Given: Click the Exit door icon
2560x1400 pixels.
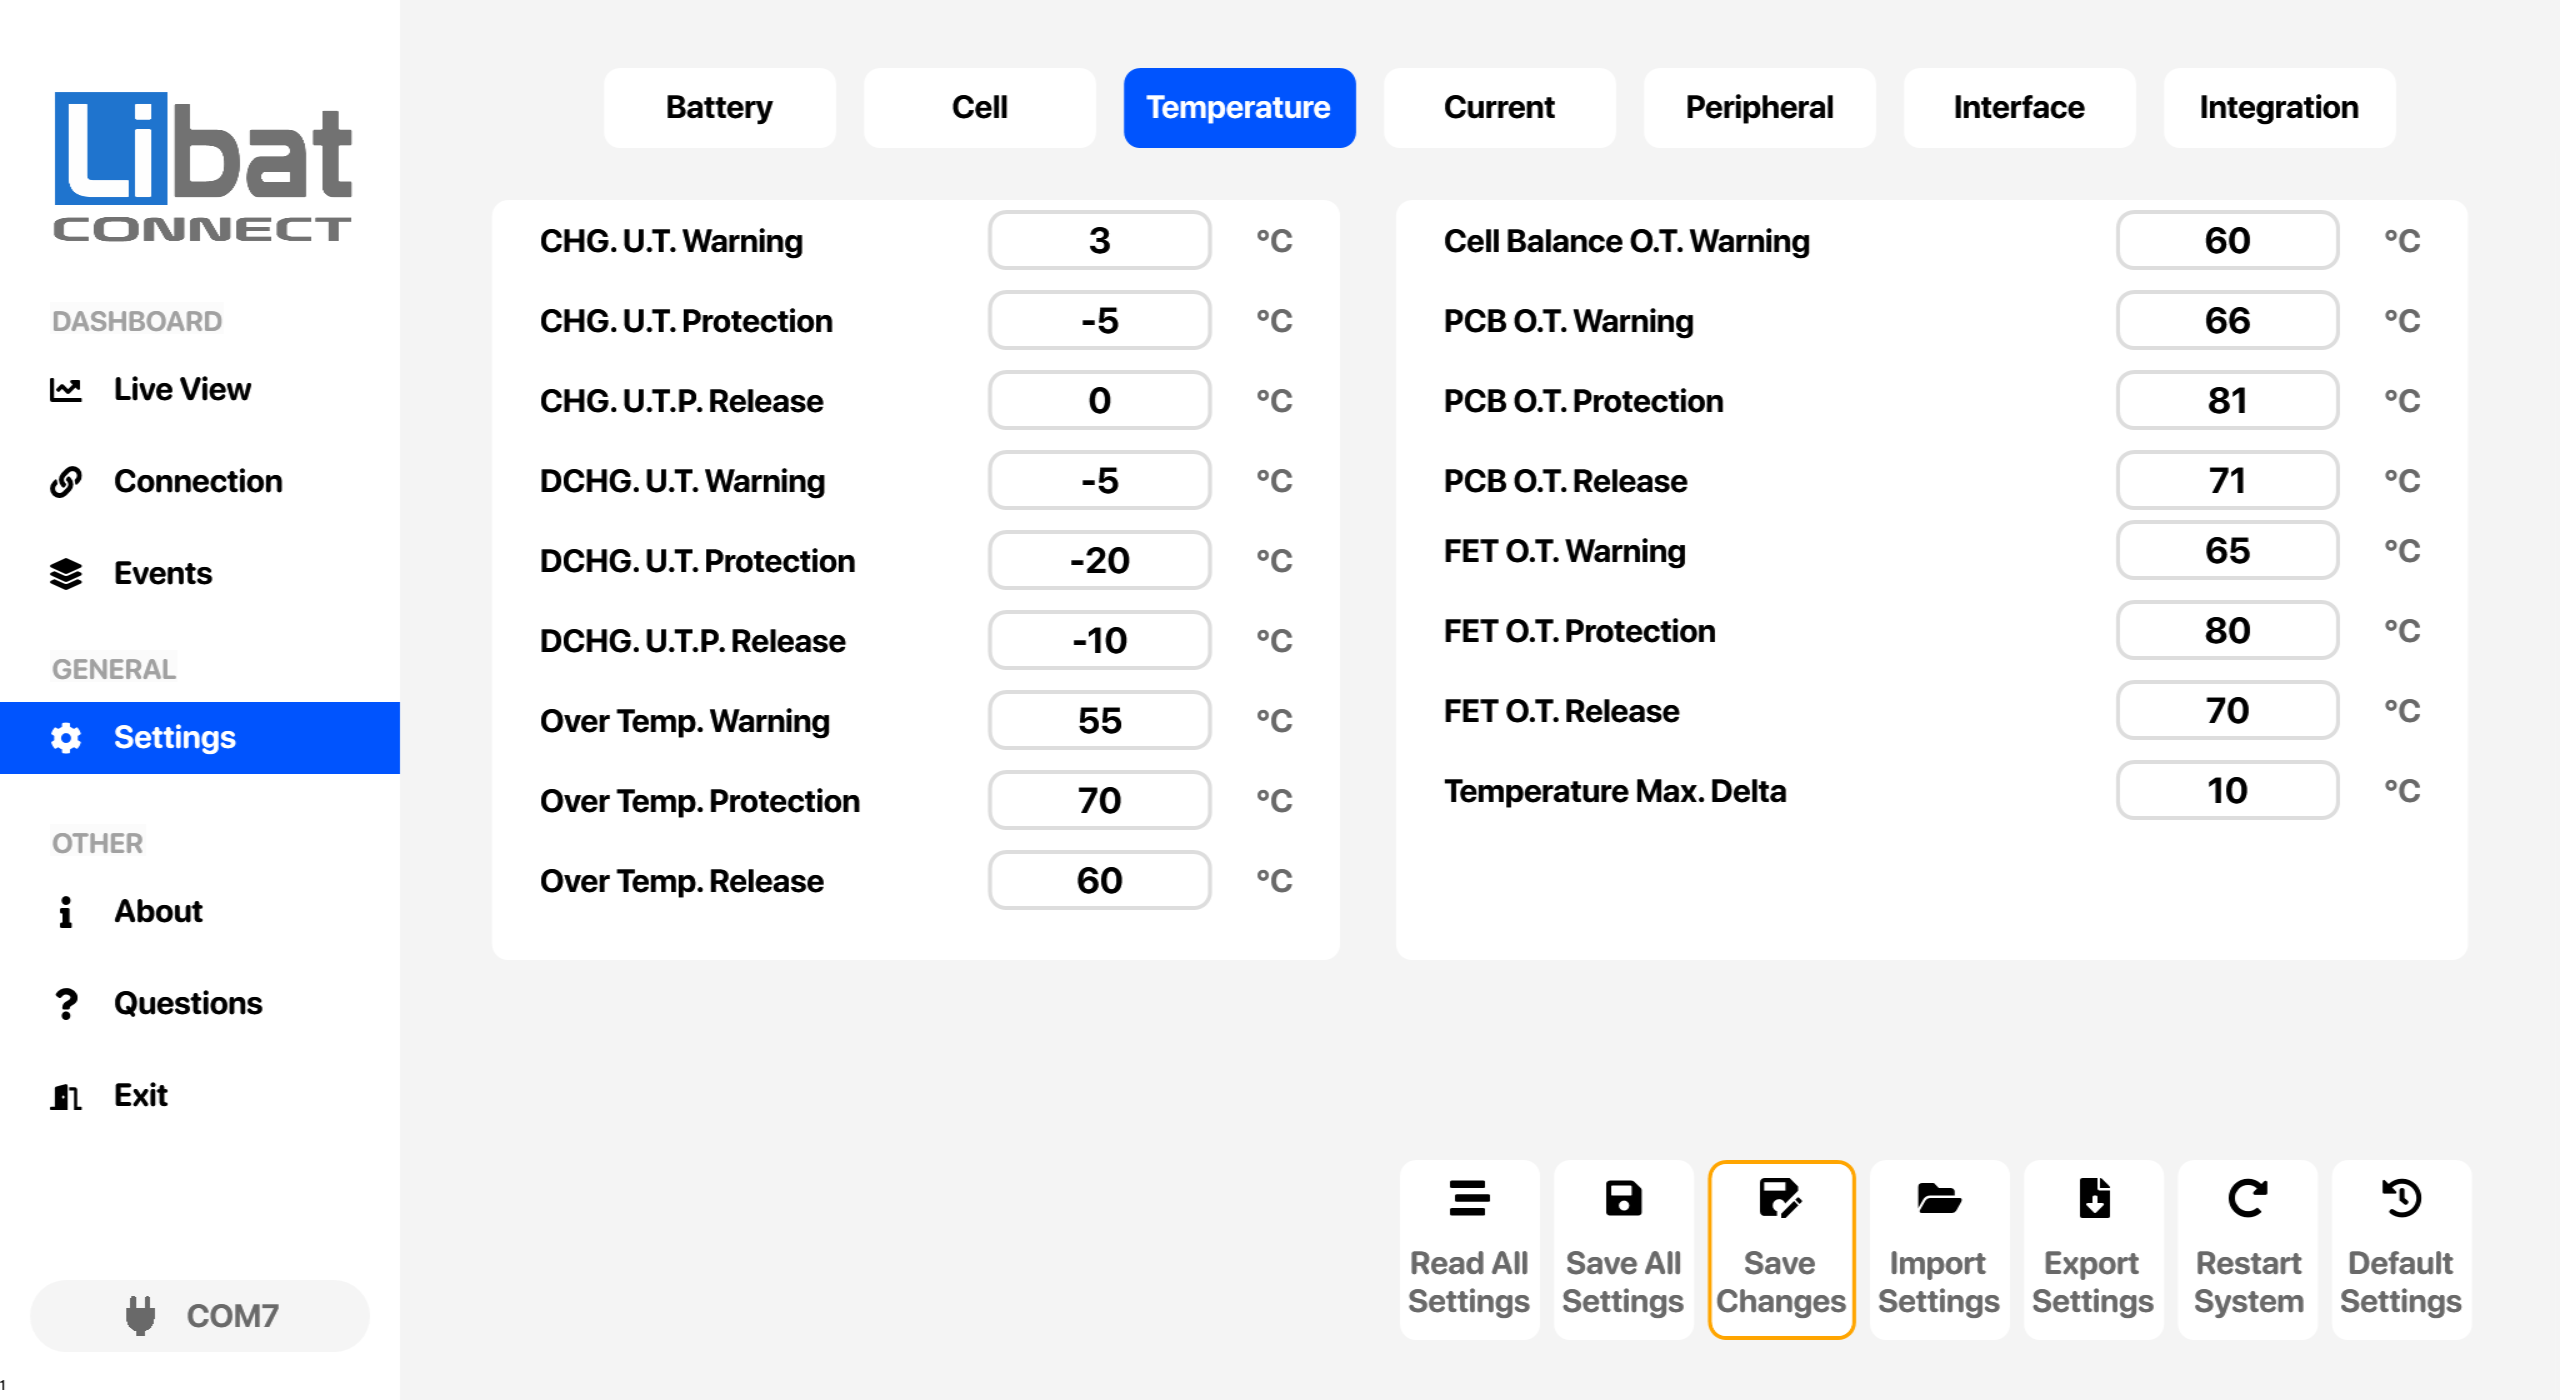Looking at the screenshot, I should pos(66,1096).
